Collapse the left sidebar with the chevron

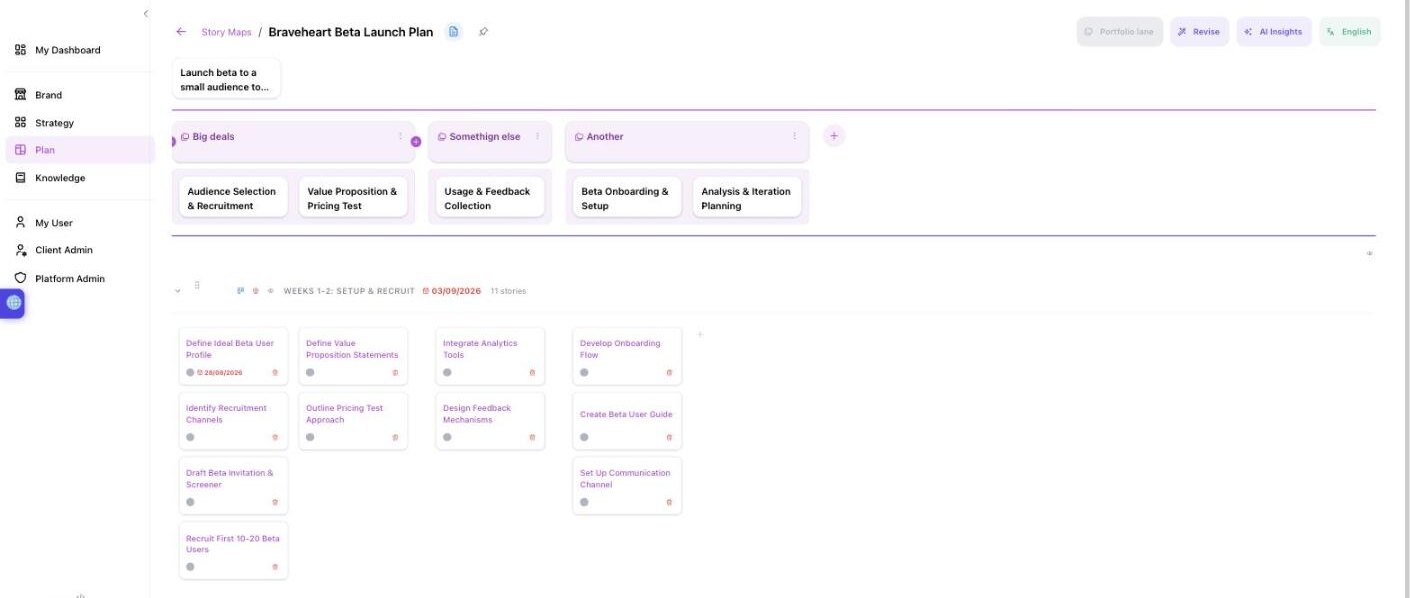(x=145, y=13)
